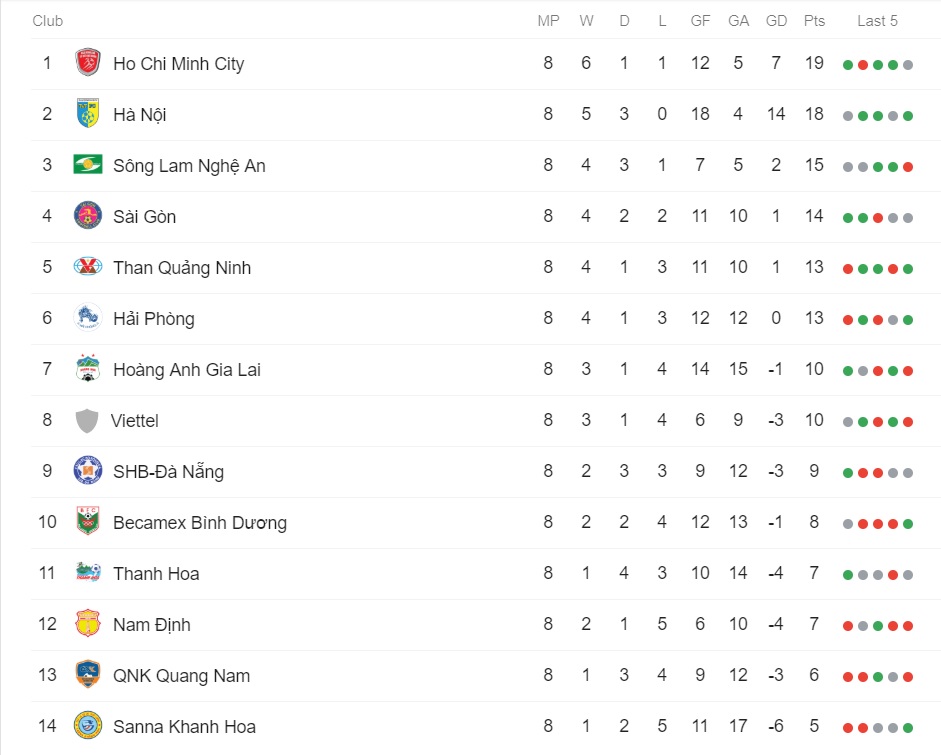
Task: Click the Ho Chi Minh City club crest
Action: point(88,62)
